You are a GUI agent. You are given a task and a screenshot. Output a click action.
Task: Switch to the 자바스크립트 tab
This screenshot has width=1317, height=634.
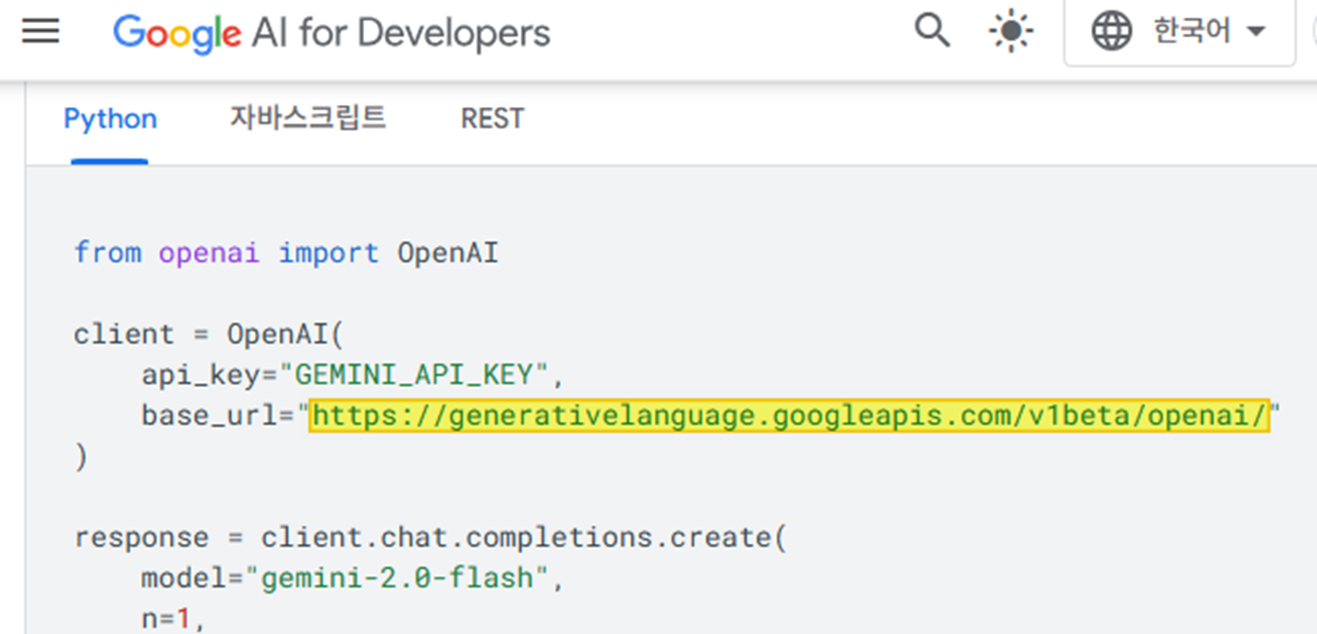pos(308,118)
